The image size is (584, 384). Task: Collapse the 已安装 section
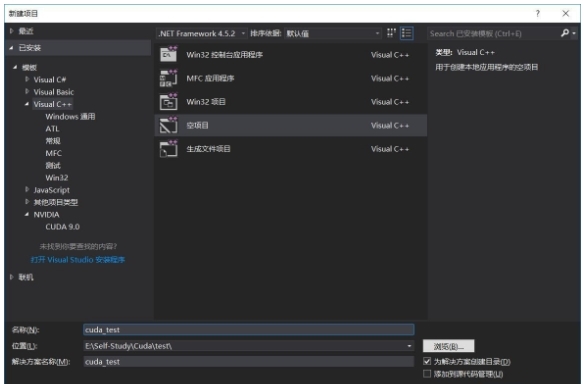12,48
